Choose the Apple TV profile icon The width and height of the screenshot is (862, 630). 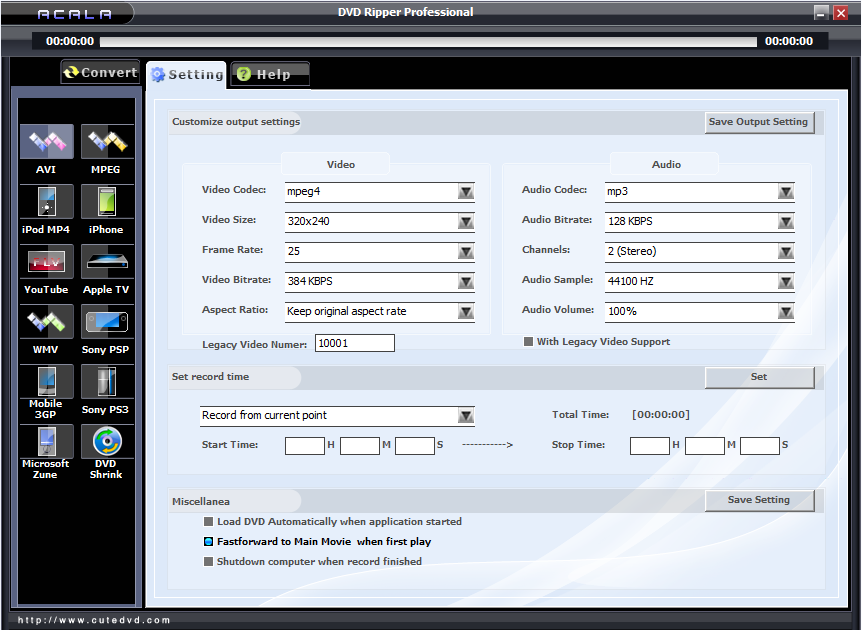[106, 263]
